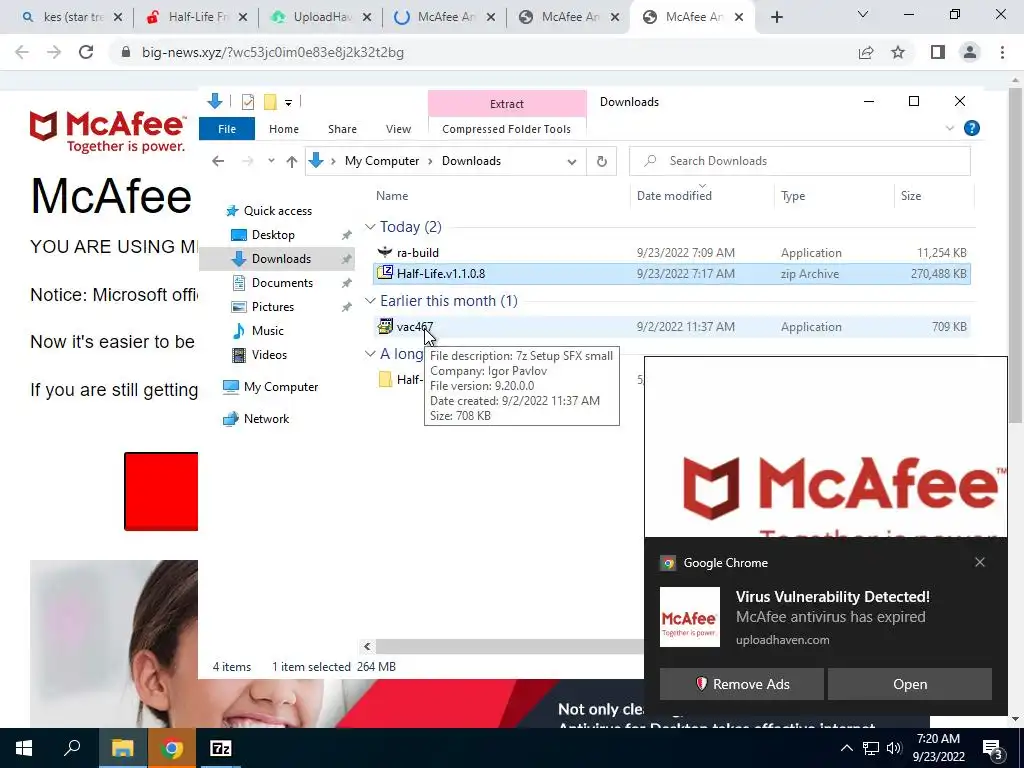Open 7-Zip from the taskbar
Viewport: 1024px width, 768px height.
point(221,748)
